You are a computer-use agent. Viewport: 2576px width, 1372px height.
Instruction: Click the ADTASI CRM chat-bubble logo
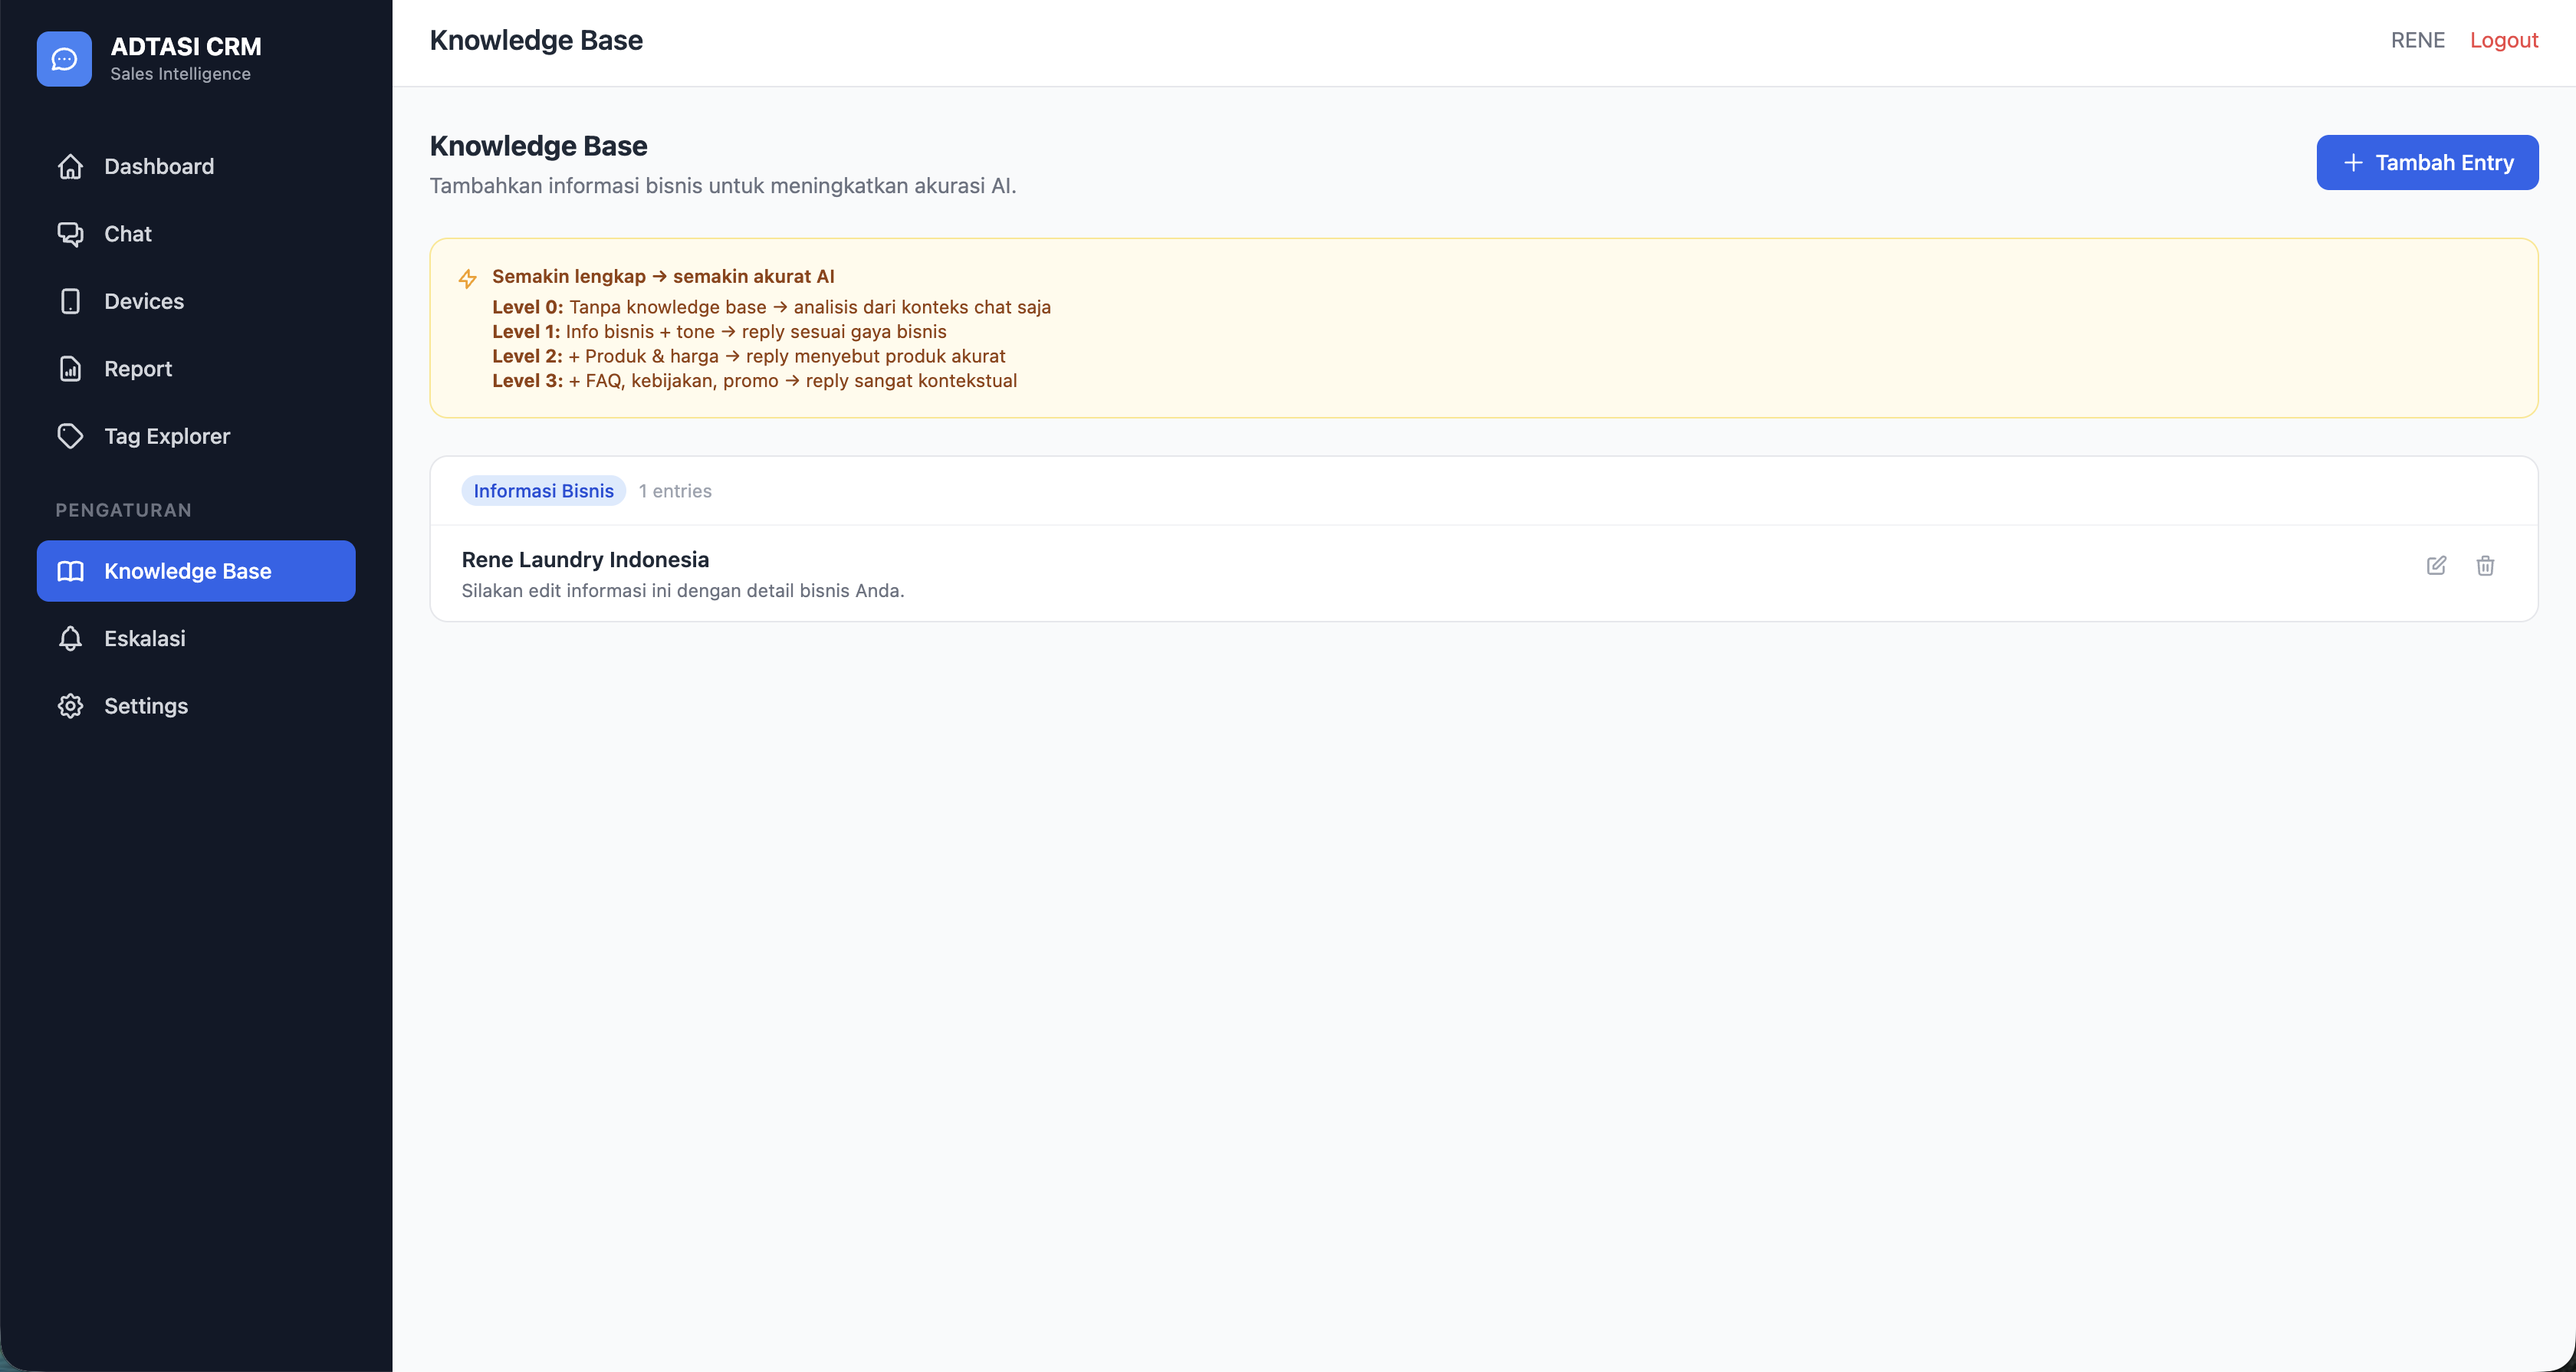(64, 58)
